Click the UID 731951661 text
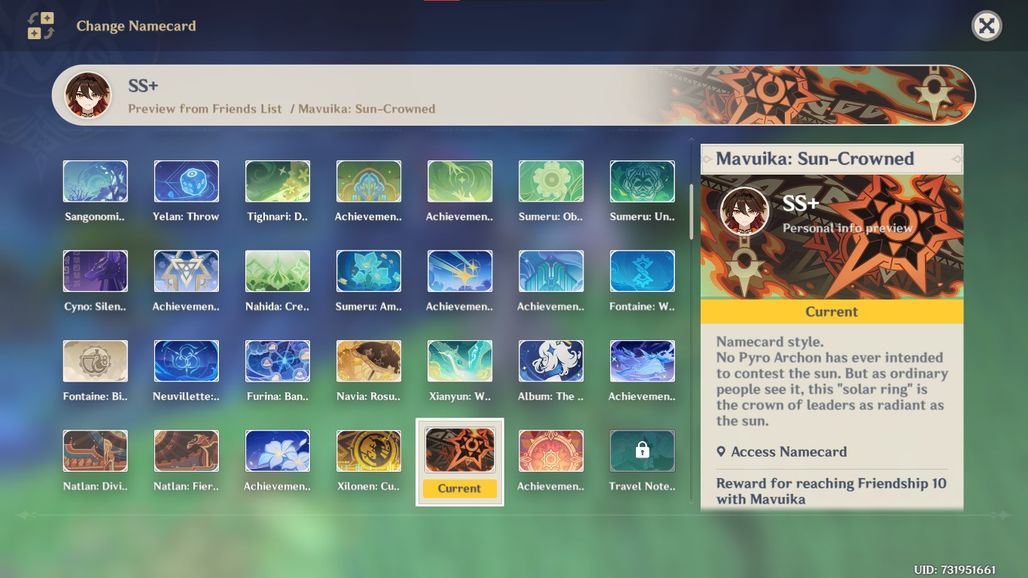 [x=955, y=569]
